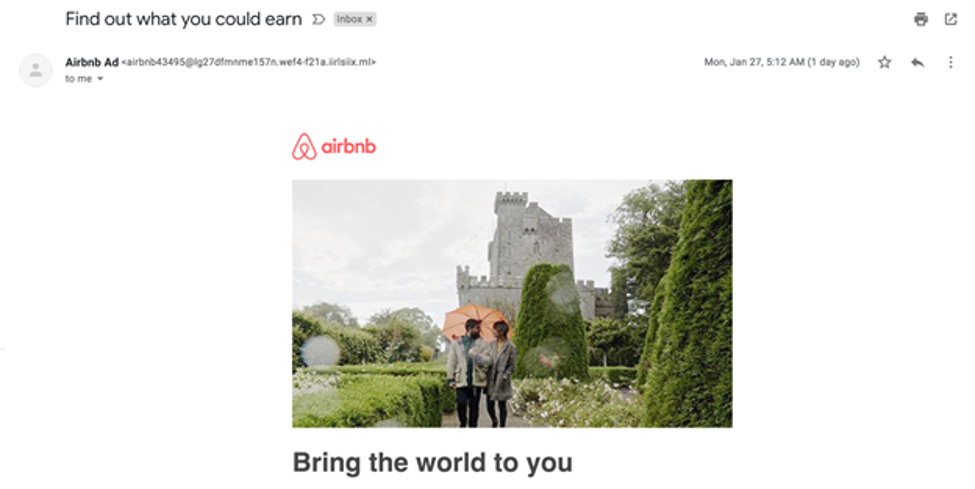Expand recipient details arrow next to 'to me'
975x489 pixels.
pos(99,79)
